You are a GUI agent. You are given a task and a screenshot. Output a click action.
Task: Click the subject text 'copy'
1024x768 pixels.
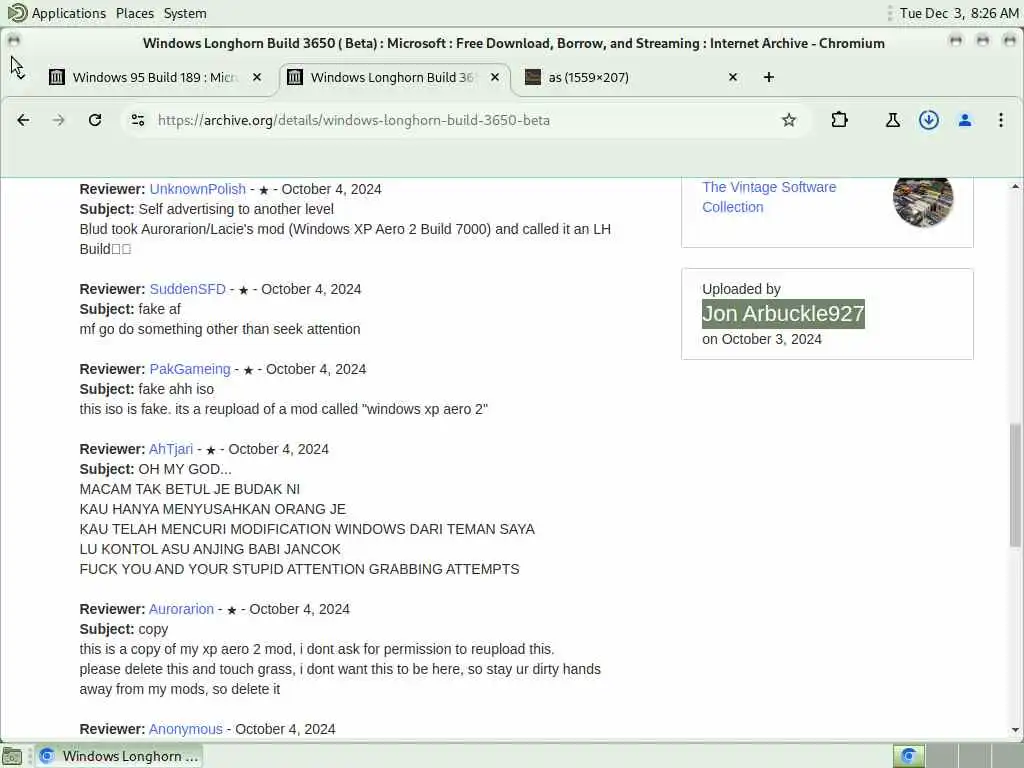[153, 630]
